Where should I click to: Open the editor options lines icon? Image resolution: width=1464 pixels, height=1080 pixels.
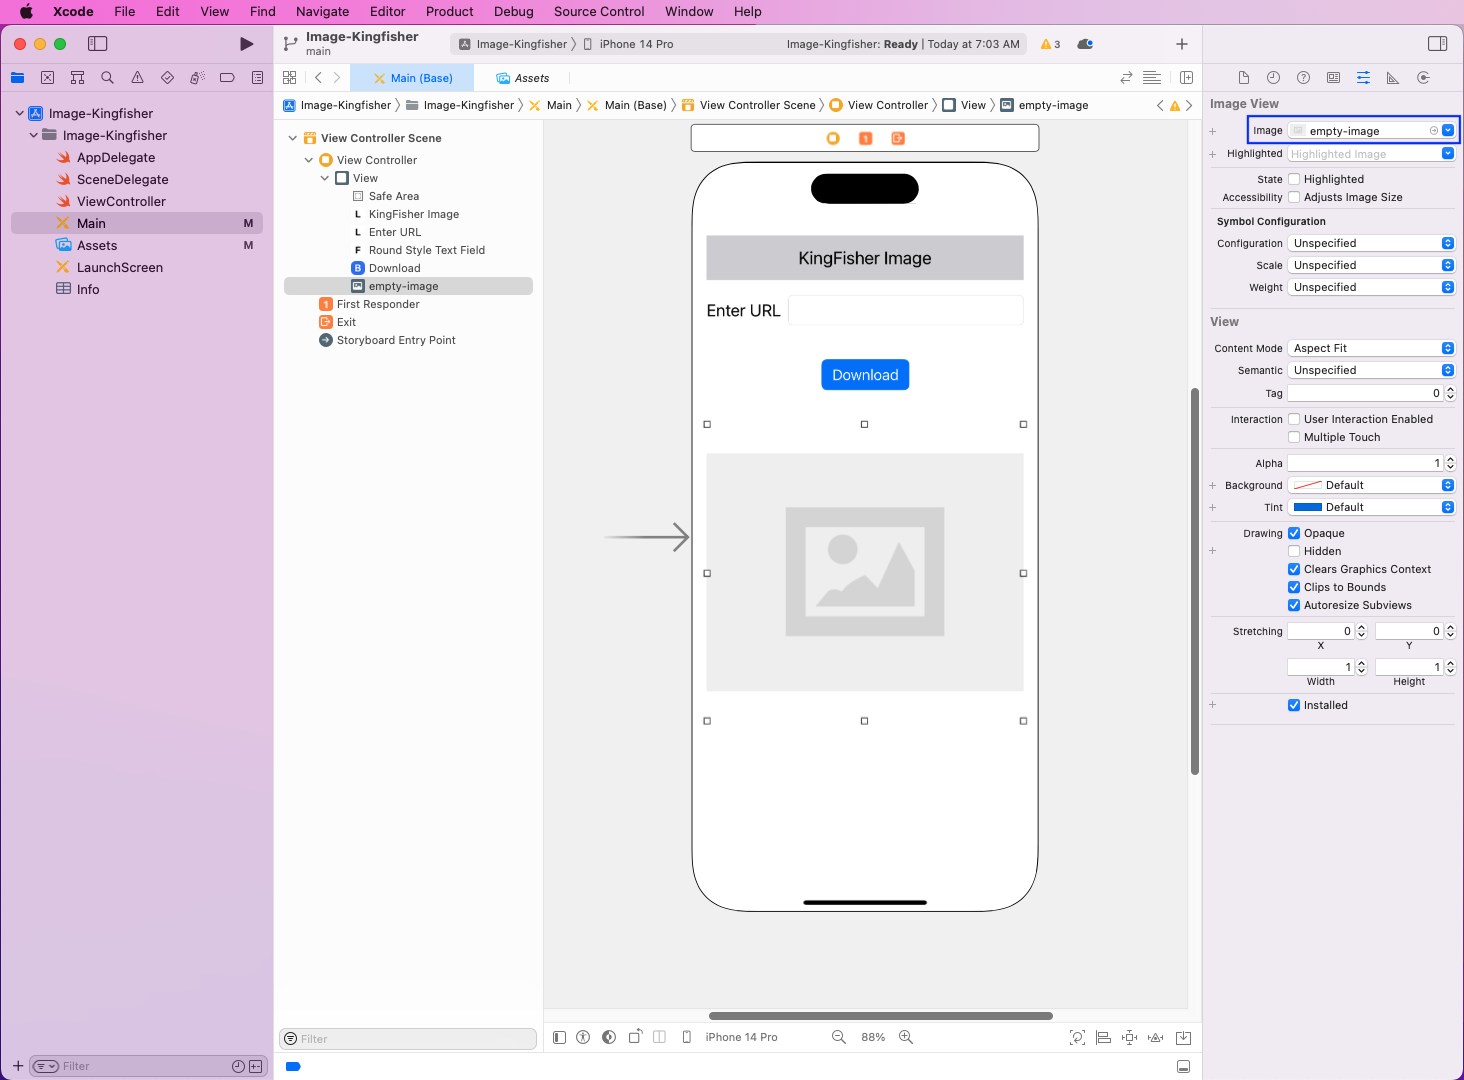pos(1152,78)
